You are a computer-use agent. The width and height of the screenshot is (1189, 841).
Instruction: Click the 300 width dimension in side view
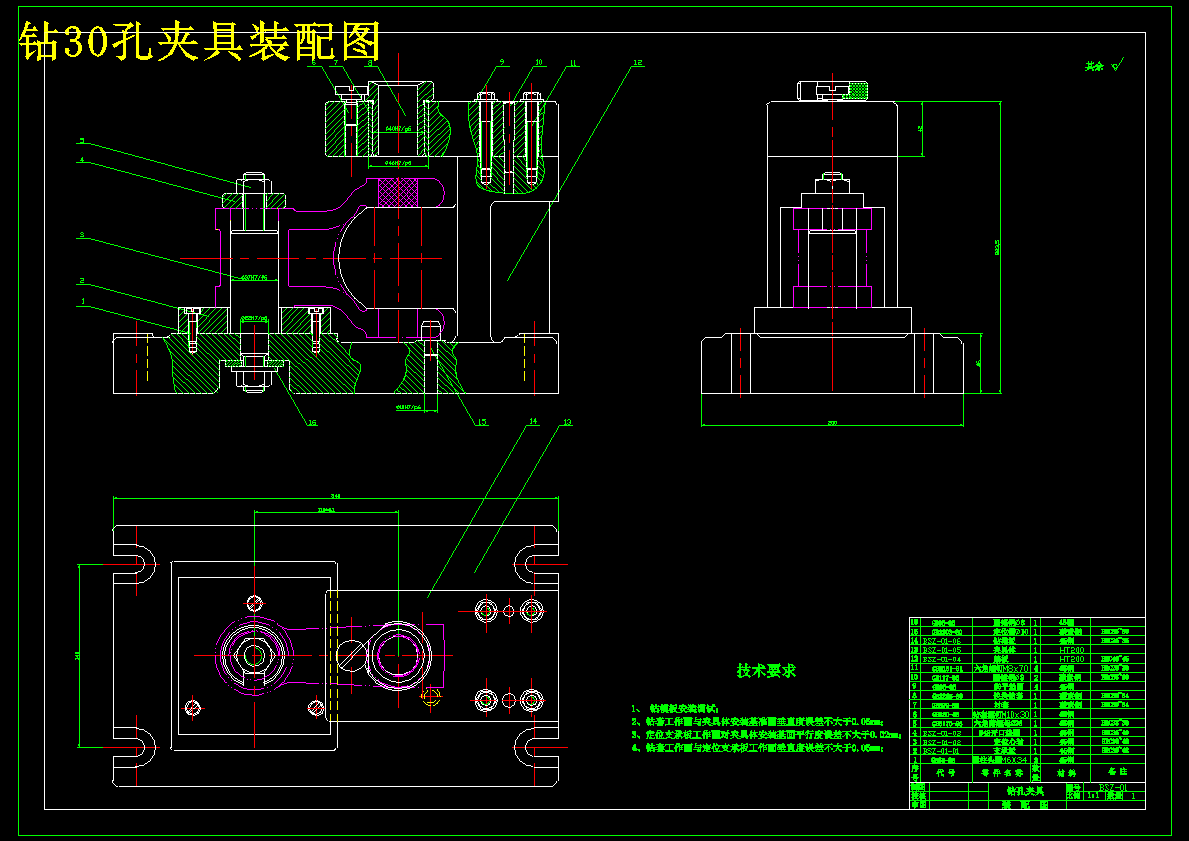(832, 422)
